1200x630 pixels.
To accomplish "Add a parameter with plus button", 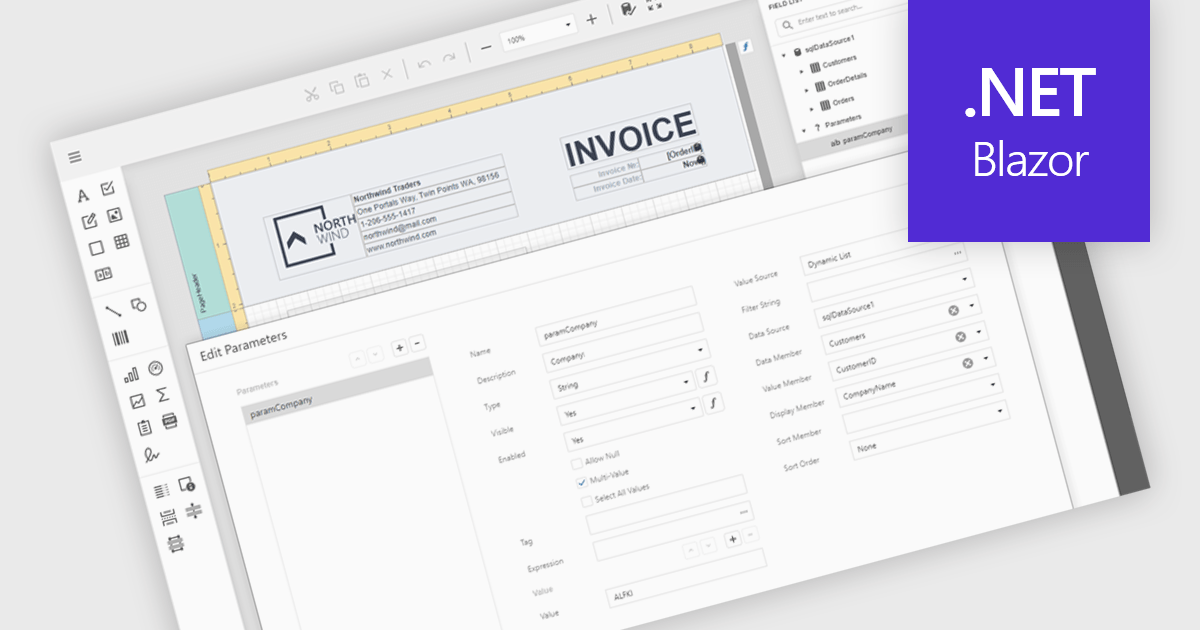I will pos(399,348).
